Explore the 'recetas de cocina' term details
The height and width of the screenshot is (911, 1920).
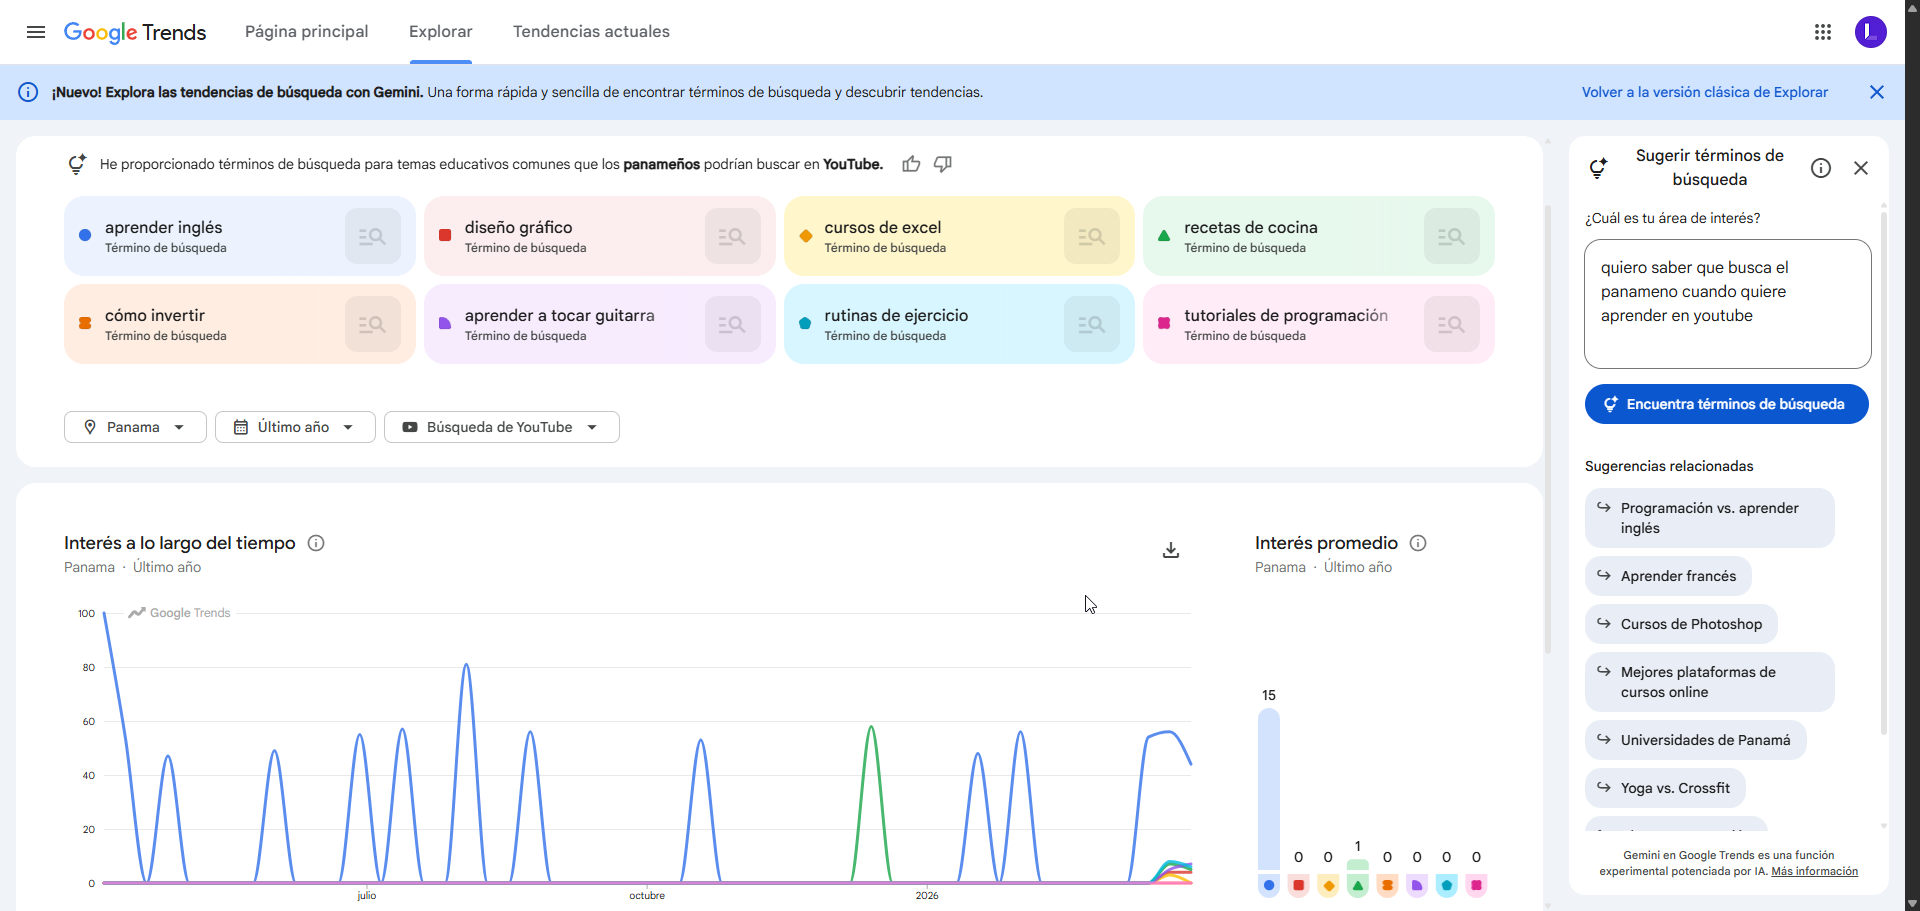click(1452, 236)
